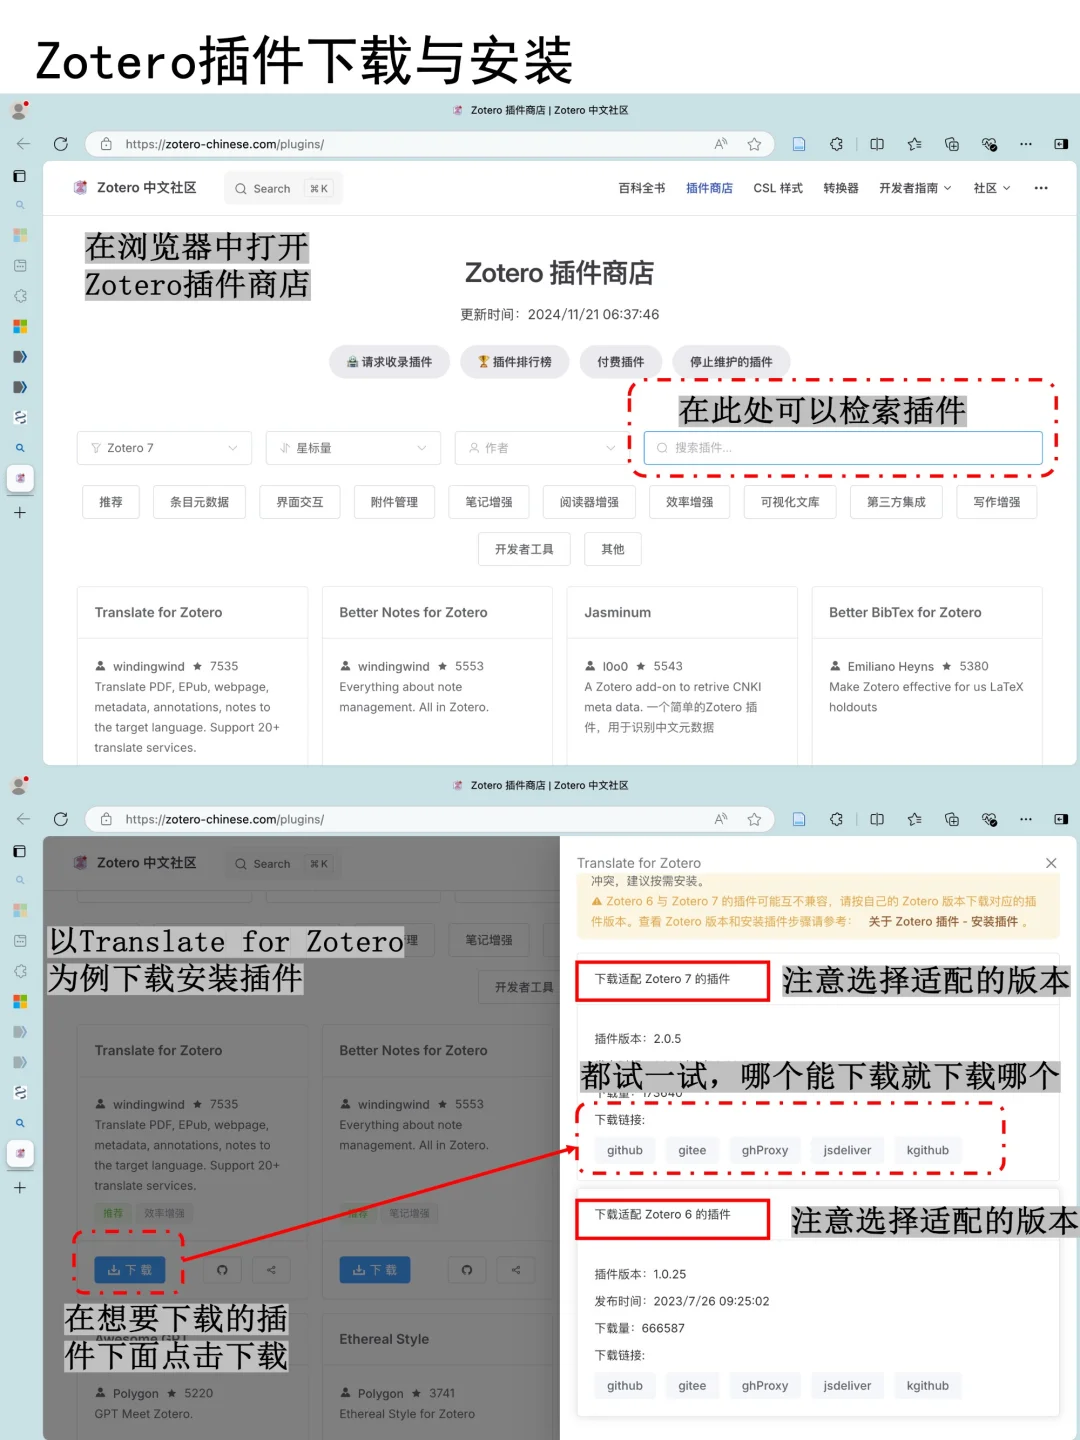Click github download link for Zotero 7 plugin

[x=625, y=1150]
